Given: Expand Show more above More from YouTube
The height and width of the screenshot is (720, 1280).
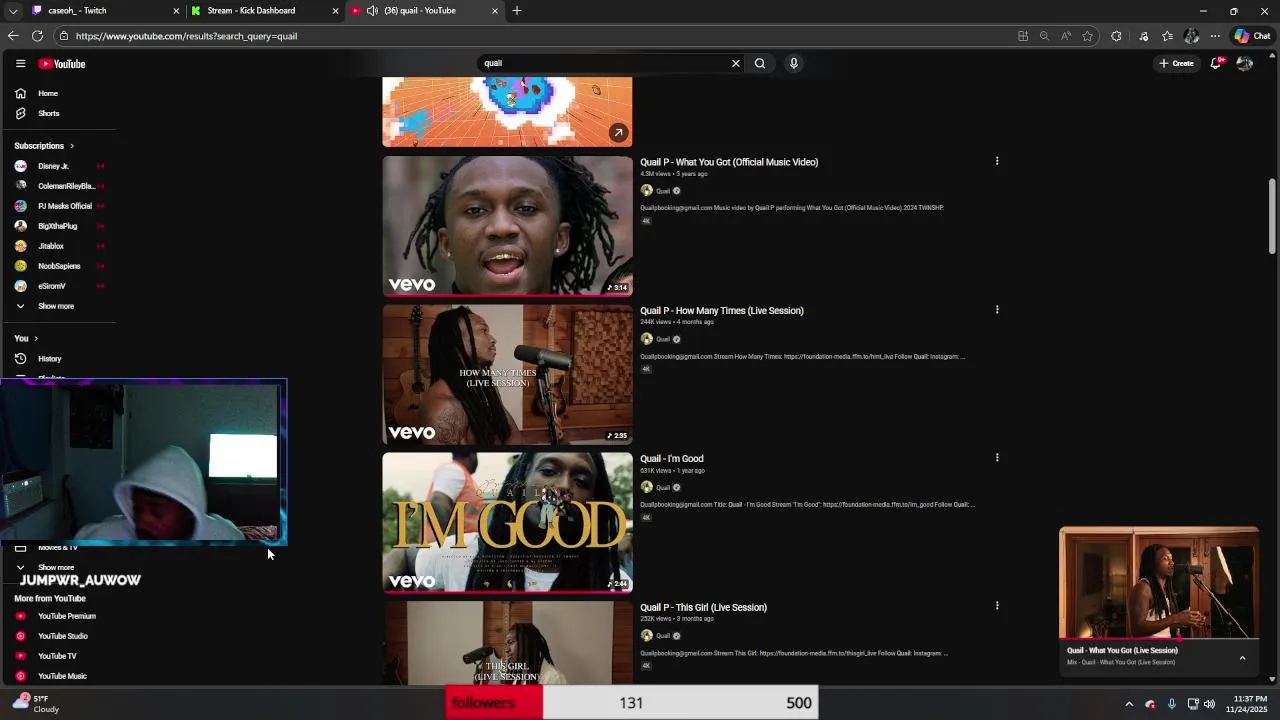Looking at the screenshot, I should [x=58, y=567].
